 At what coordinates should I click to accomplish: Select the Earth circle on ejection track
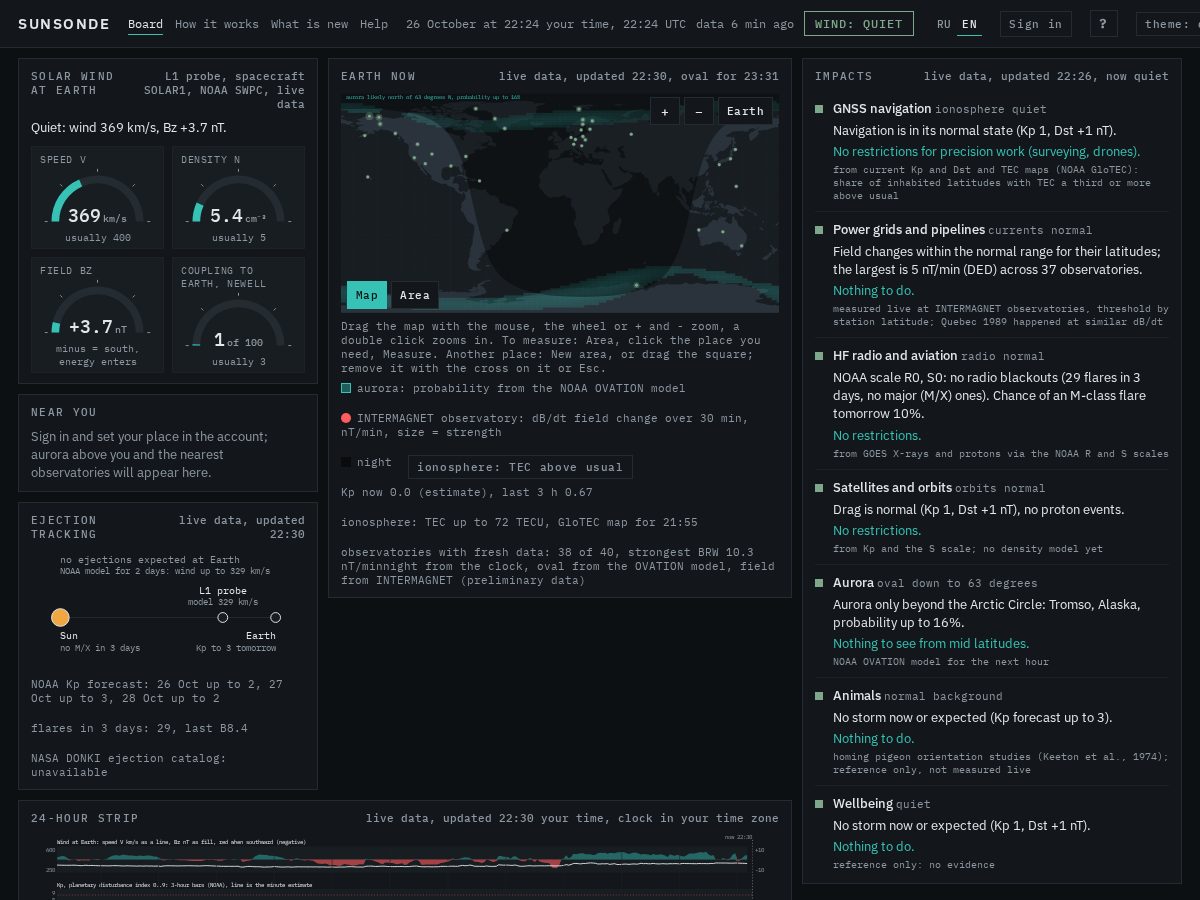276,618
